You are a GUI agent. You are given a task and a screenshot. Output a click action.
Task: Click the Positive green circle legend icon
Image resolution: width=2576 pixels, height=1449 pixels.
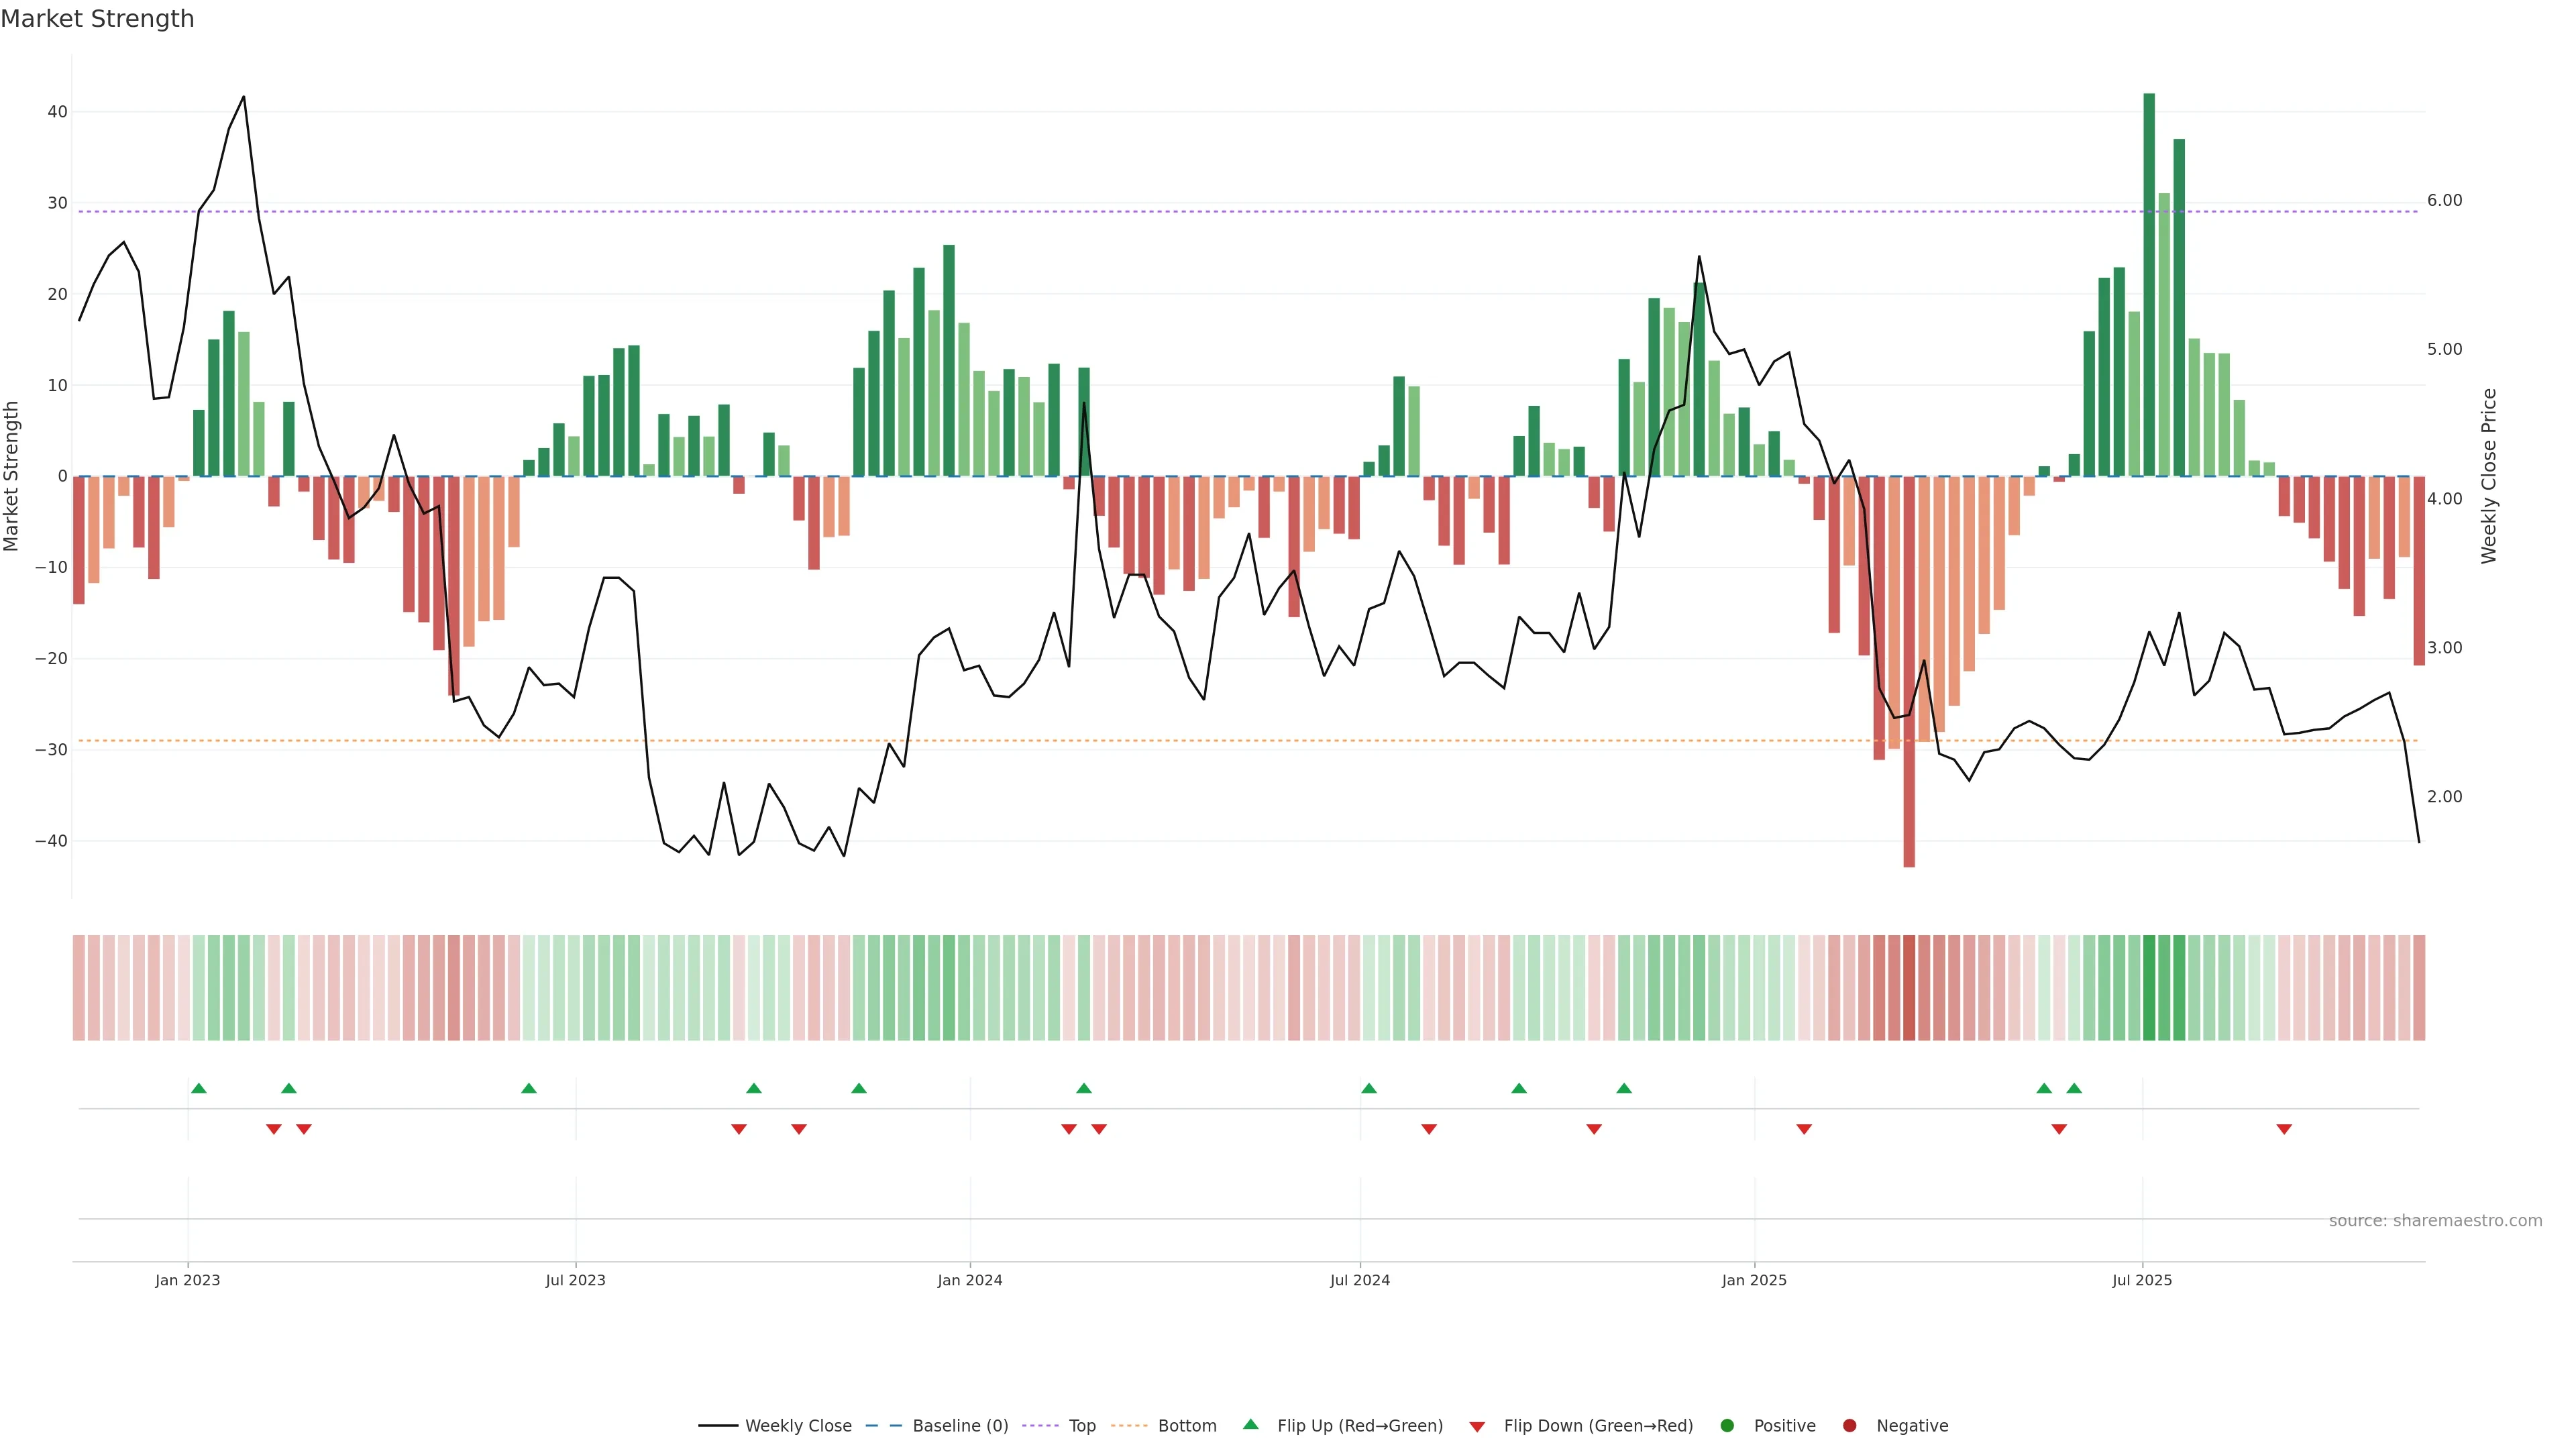[1727, 1426]
